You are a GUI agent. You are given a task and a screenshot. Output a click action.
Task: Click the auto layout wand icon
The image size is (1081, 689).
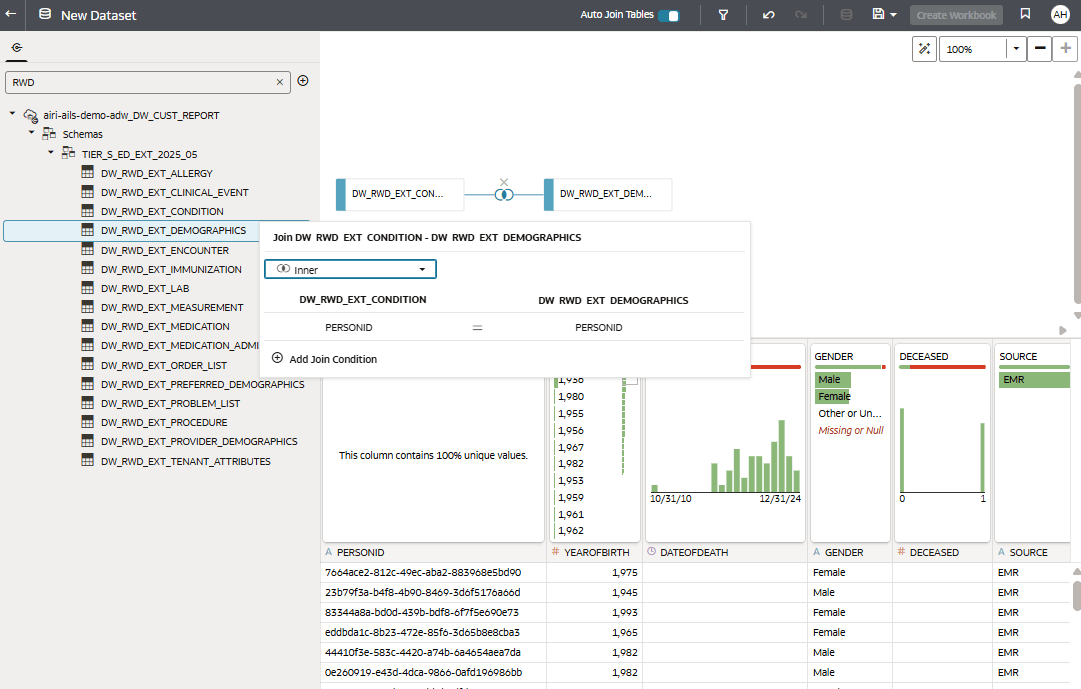point(925,49)
